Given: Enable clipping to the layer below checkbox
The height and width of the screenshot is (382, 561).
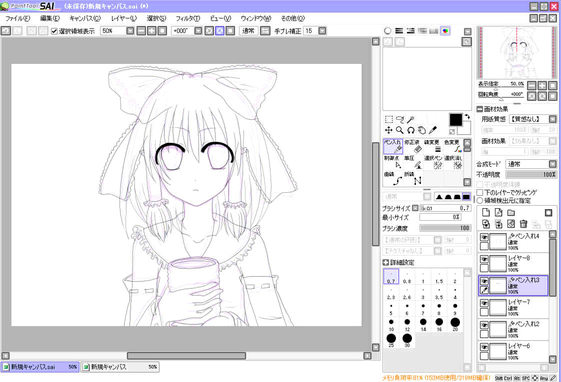Looking at the screenshot, I should click(480, 192).
